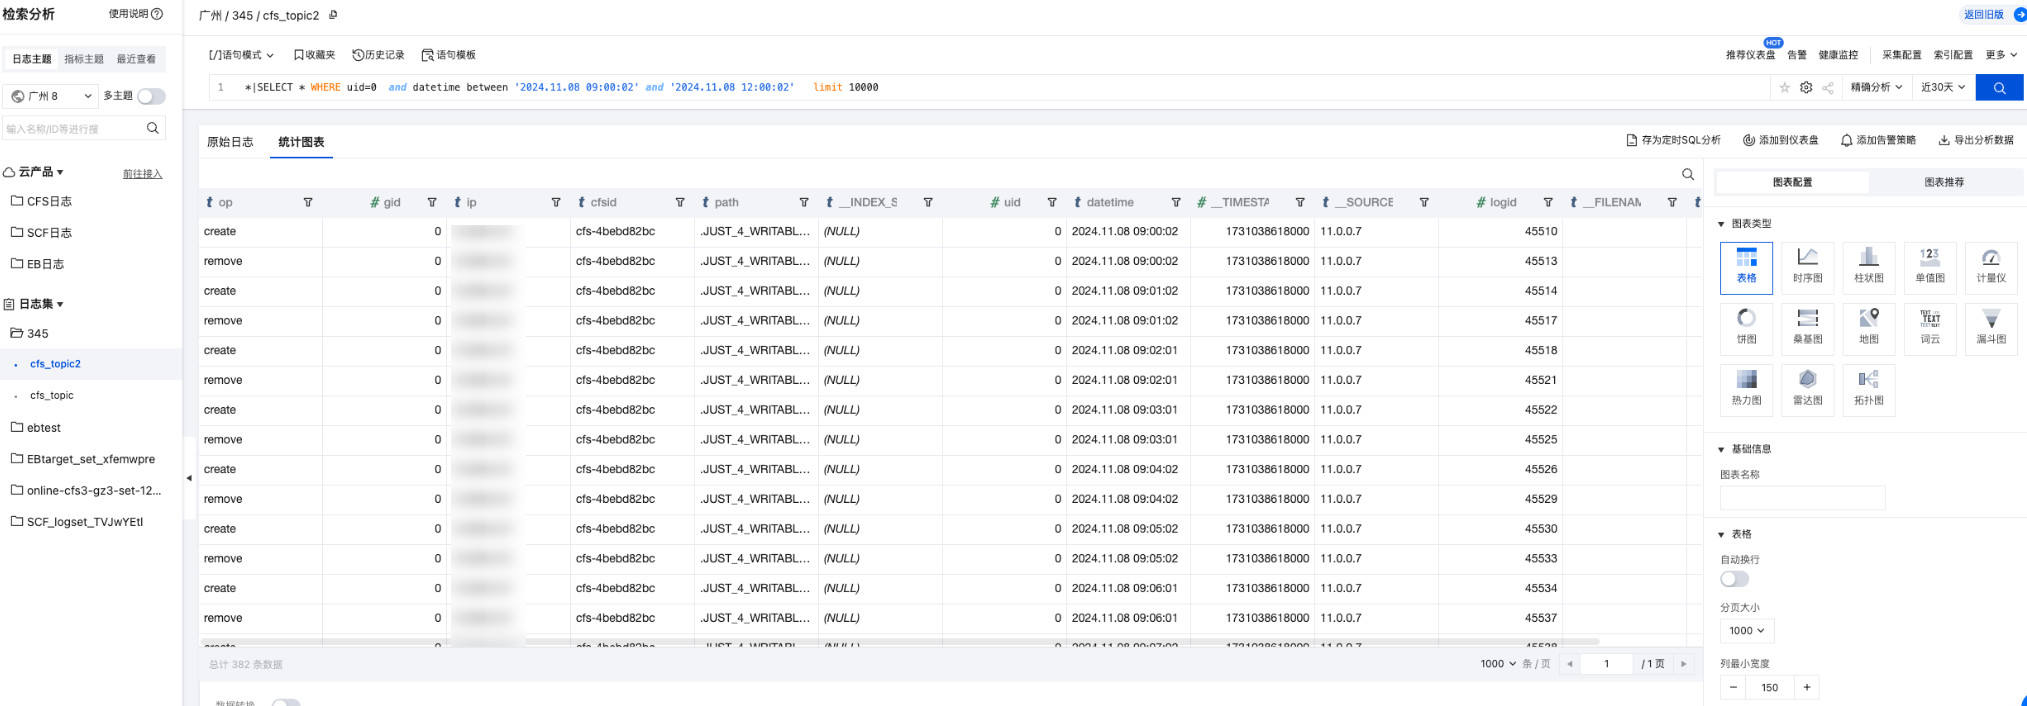Switch to the 原始日志 tab
Screen dimensions: 2027x706
click(230, 142)
